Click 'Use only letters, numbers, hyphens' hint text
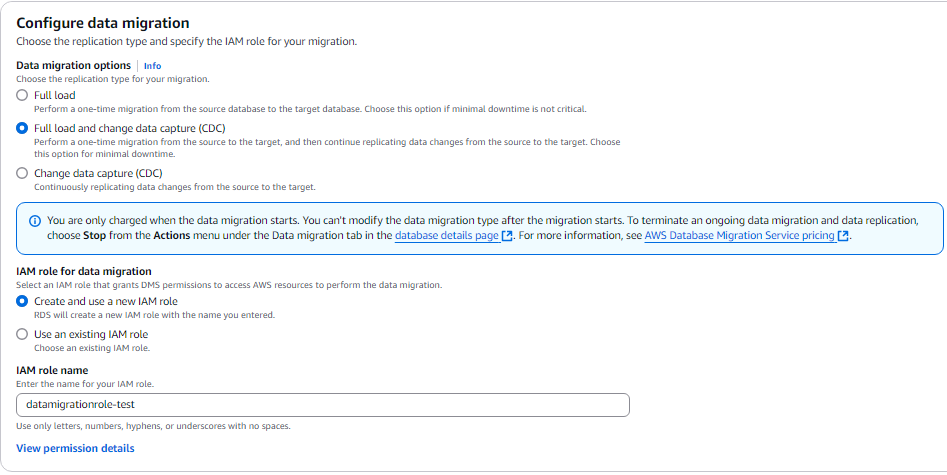The width and height of the screenshot is (947, 475). 153,426
